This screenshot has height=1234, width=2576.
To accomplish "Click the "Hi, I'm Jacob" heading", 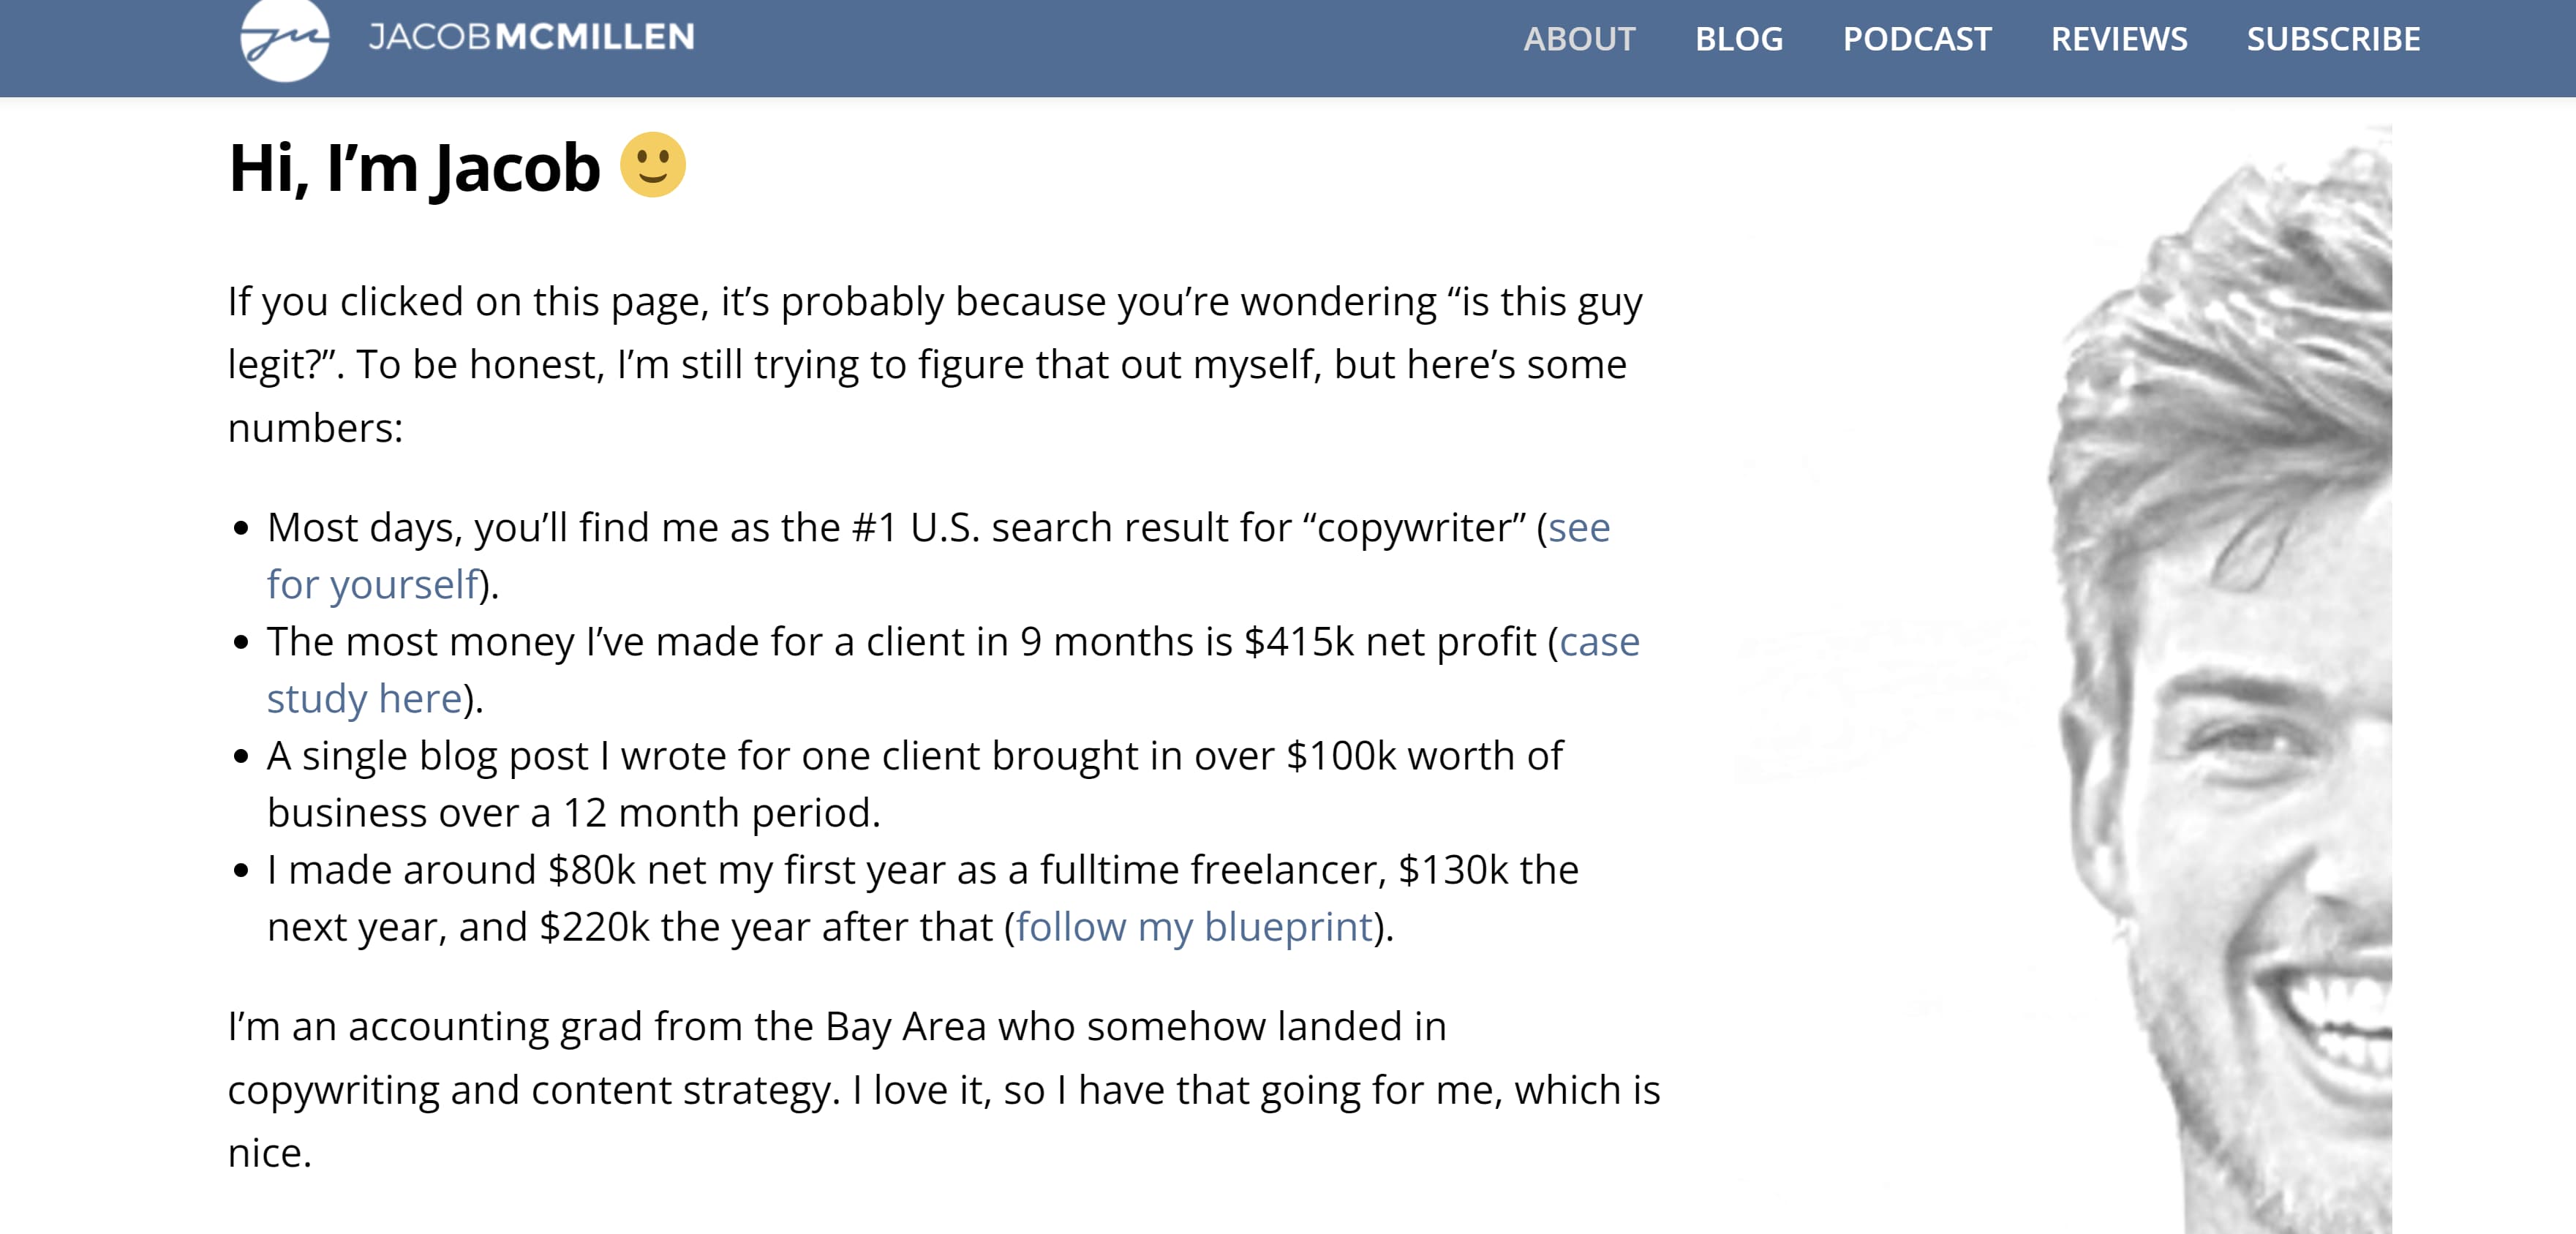I will coord(414,168).
